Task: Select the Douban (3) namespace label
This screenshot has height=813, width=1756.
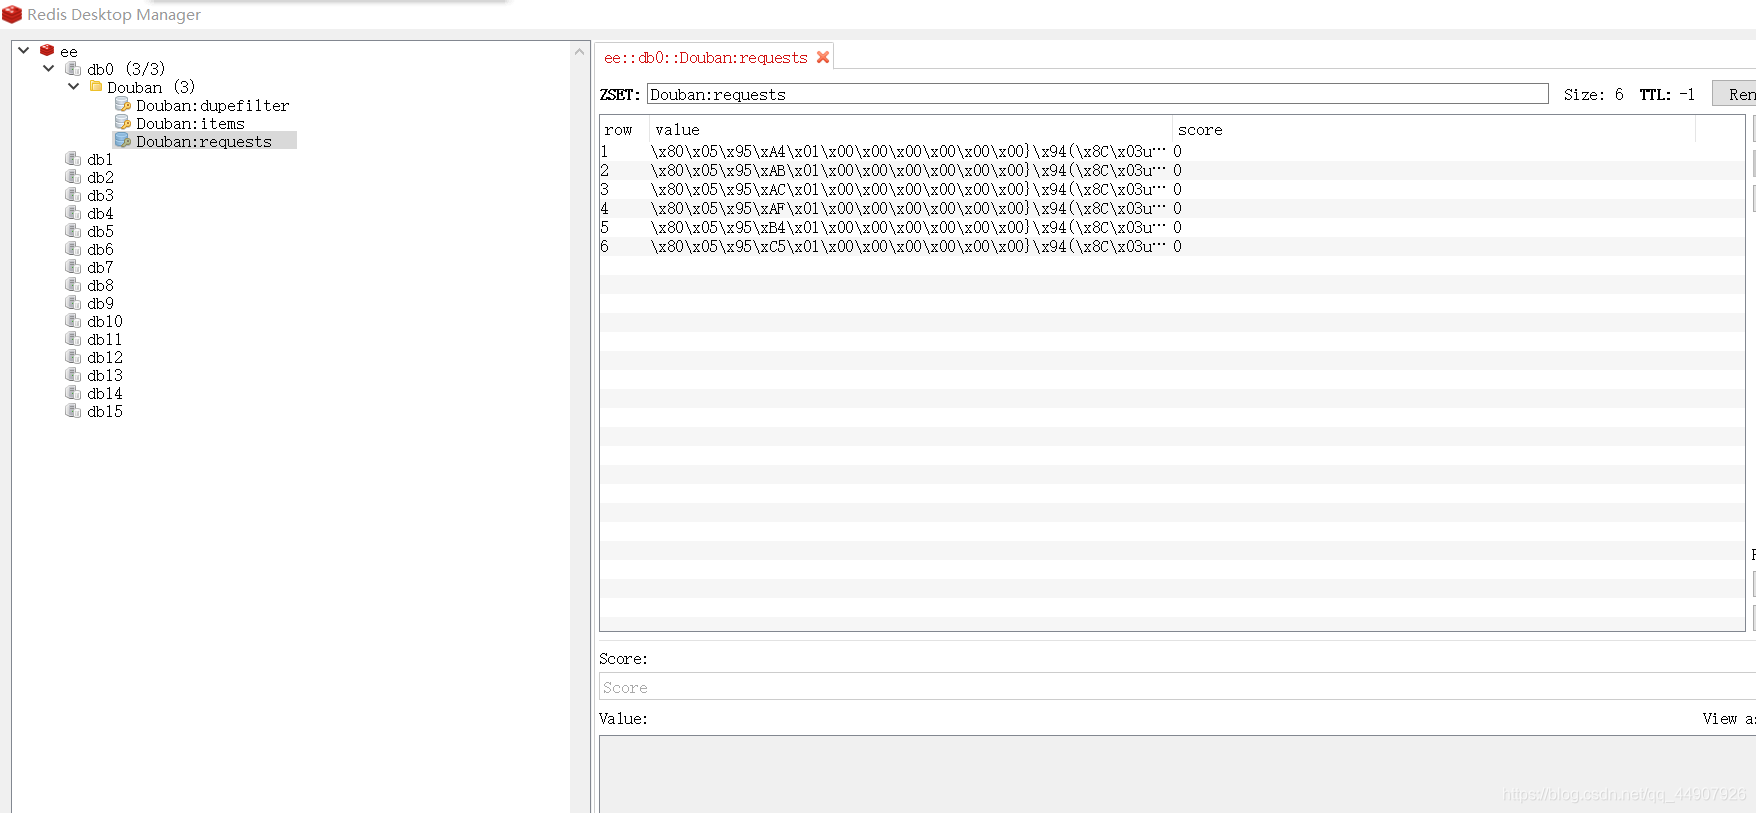Action: pyautogui.click(x=151, y=87)
